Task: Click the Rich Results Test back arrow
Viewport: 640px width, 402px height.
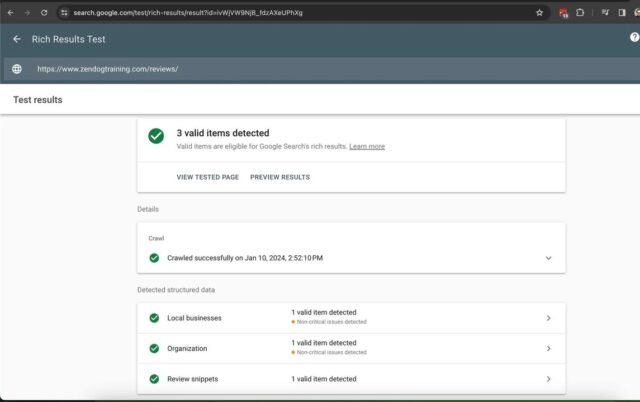Action: point(17,39)
